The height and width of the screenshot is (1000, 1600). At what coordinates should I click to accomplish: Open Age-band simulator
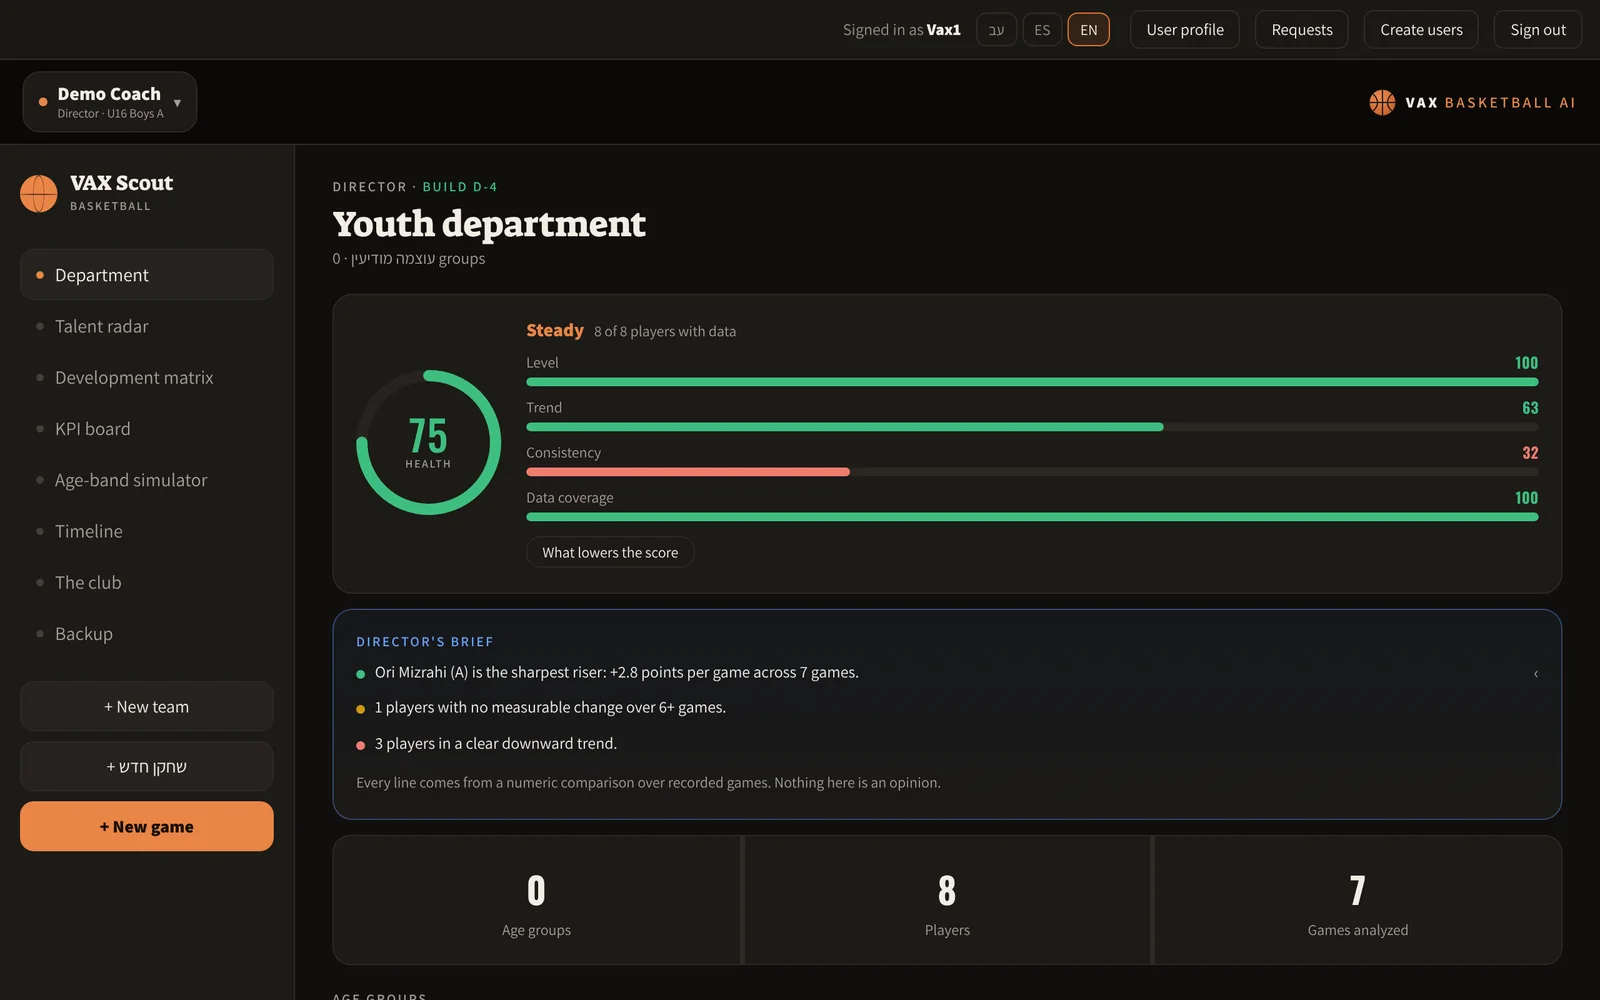pyautogui.click(x=147, y=480)
